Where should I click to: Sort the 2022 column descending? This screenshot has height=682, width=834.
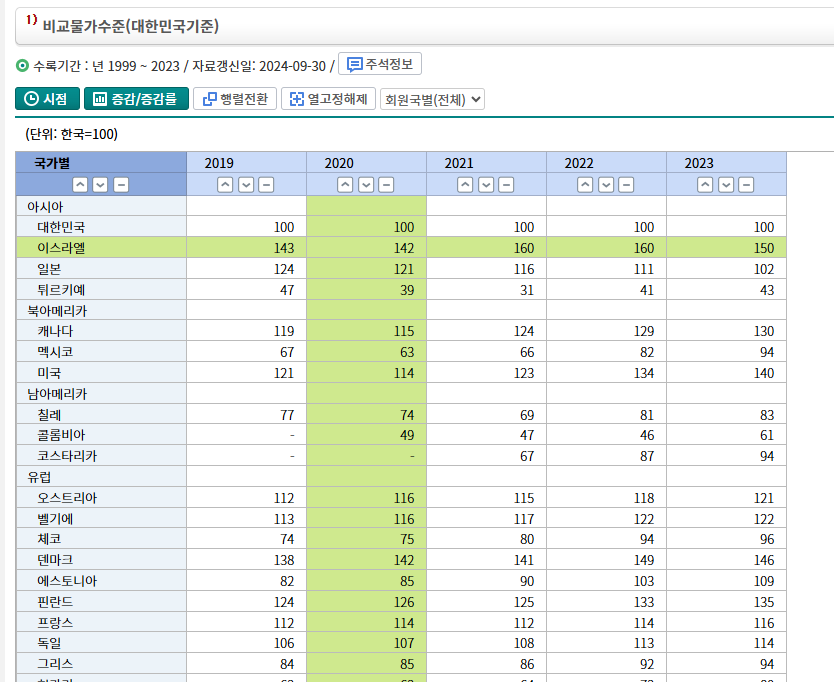[605, 184]
